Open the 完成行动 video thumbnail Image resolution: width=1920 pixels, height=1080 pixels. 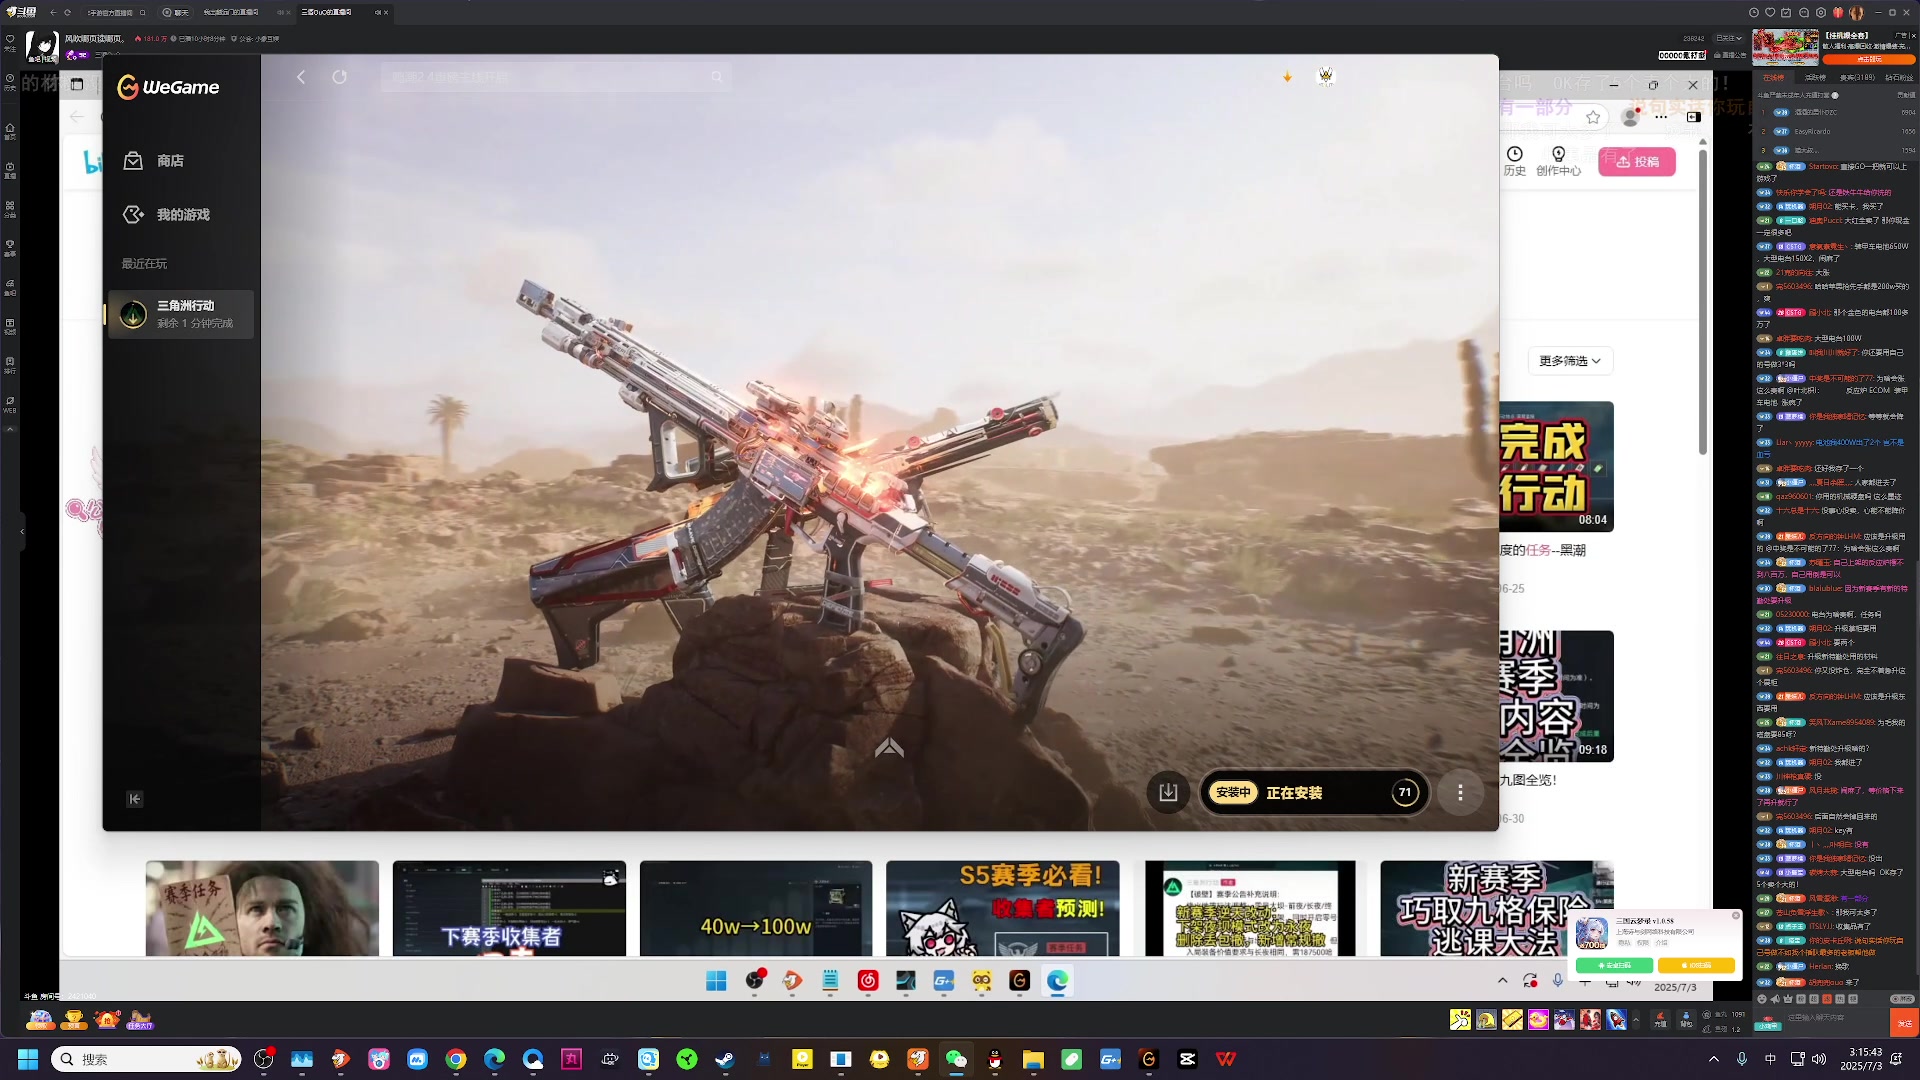point(1556,466)
